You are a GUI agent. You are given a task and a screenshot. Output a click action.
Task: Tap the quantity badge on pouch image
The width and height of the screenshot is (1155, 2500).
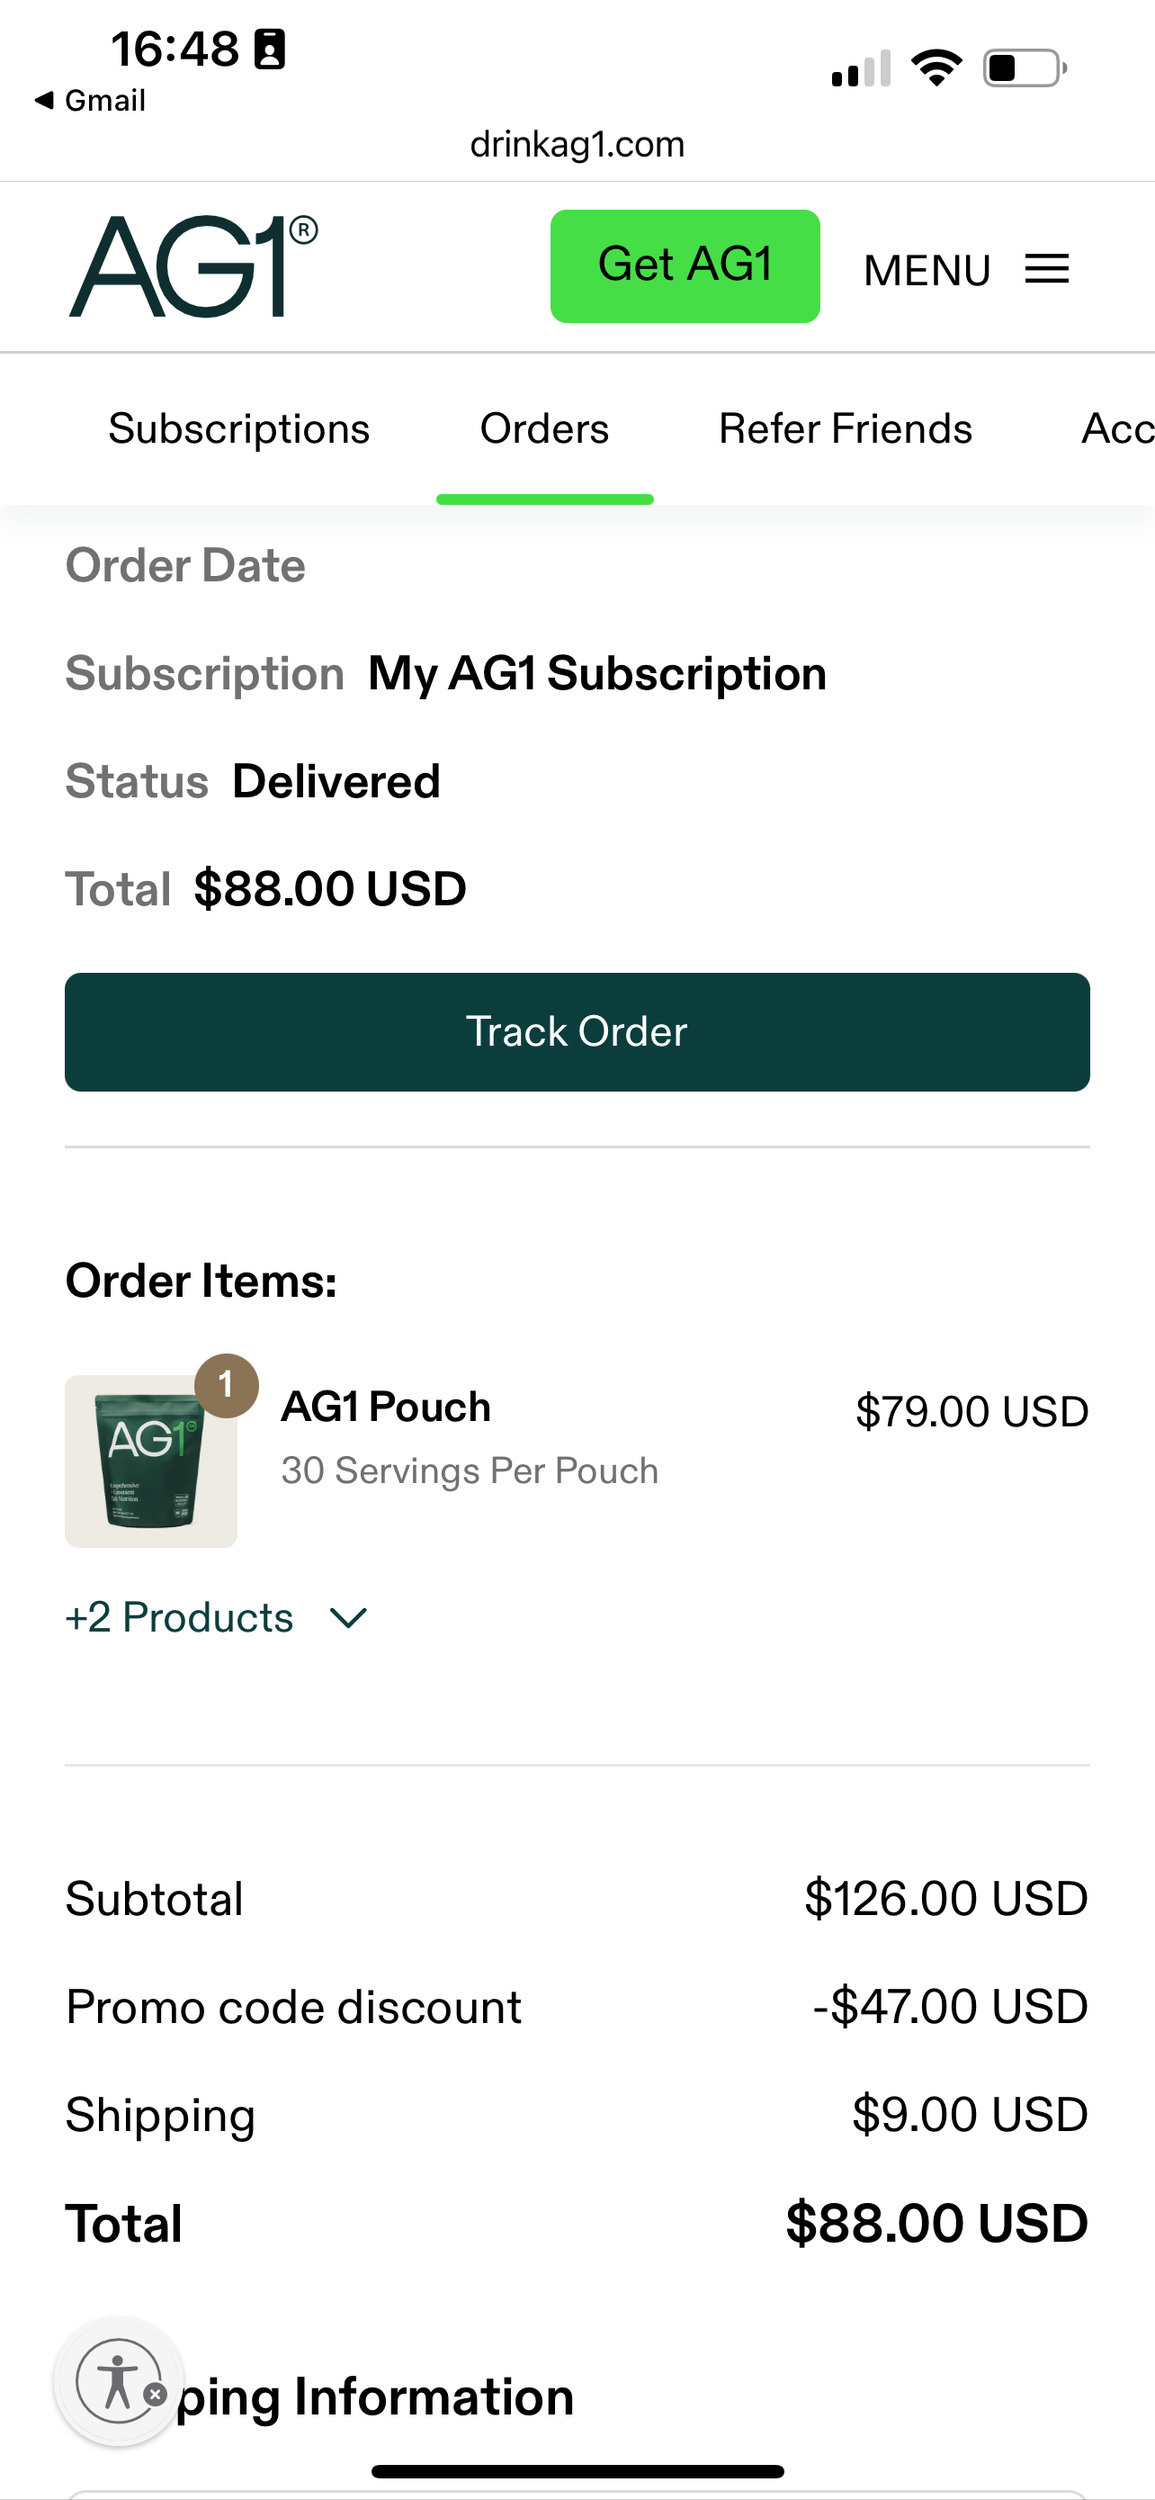click(x=226, y=1385)
